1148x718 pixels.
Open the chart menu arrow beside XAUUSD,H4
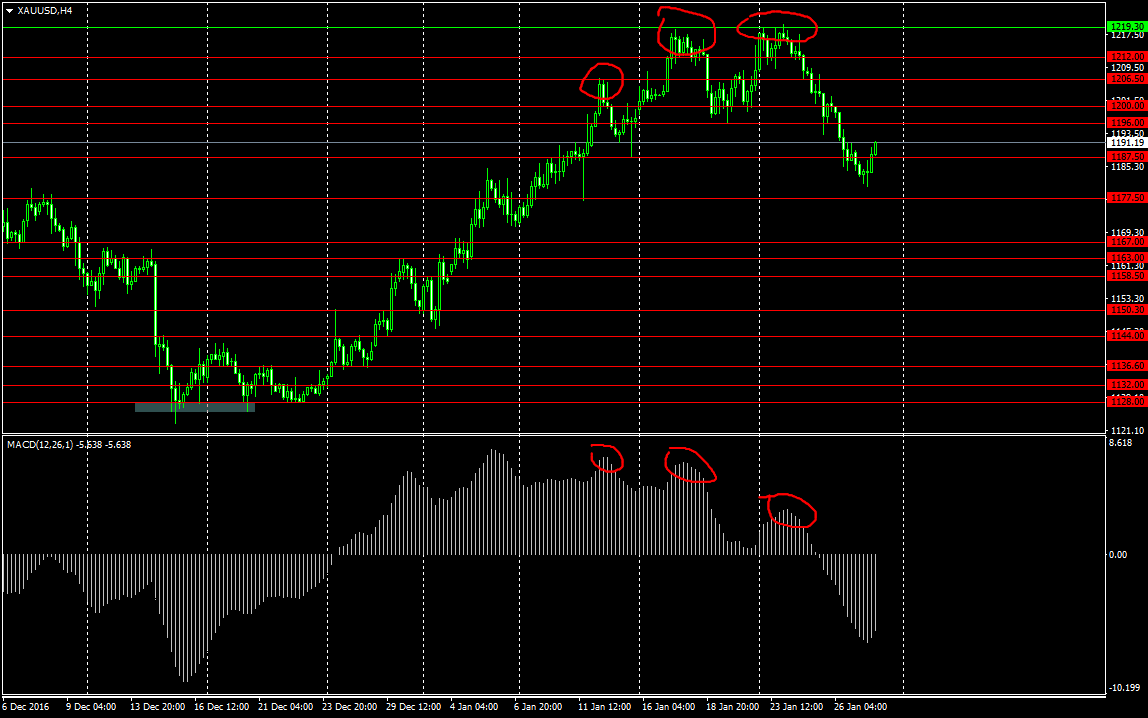pyautogui.click(x=10, y=11)
